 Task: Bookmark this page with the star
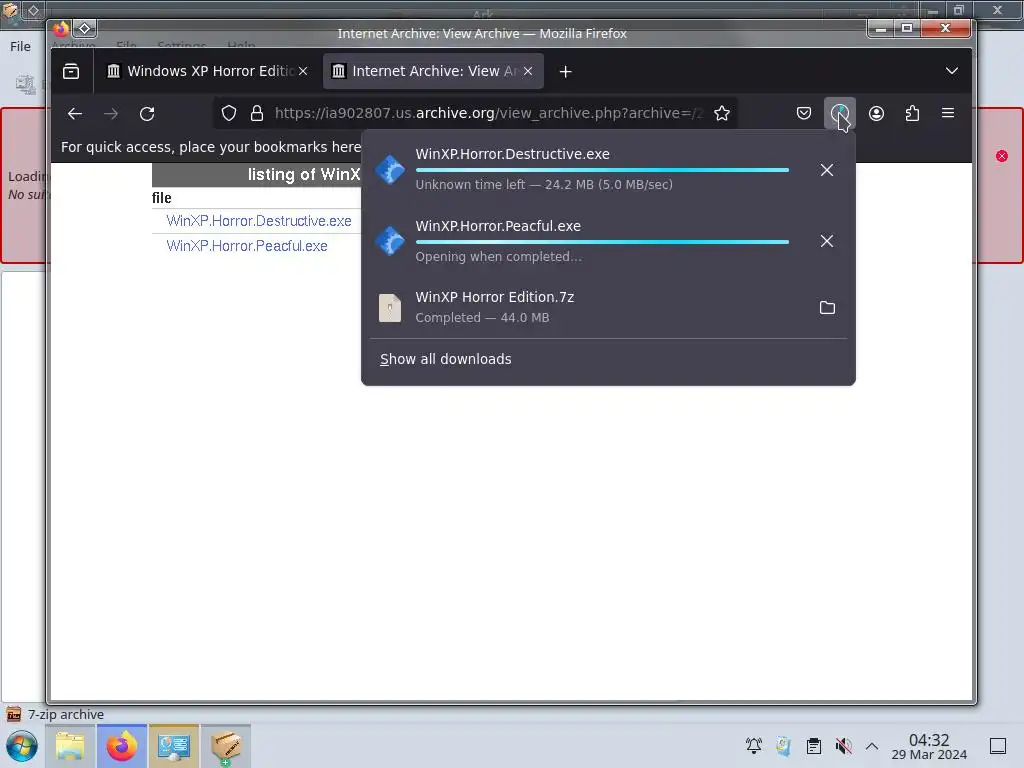(722, 114)
